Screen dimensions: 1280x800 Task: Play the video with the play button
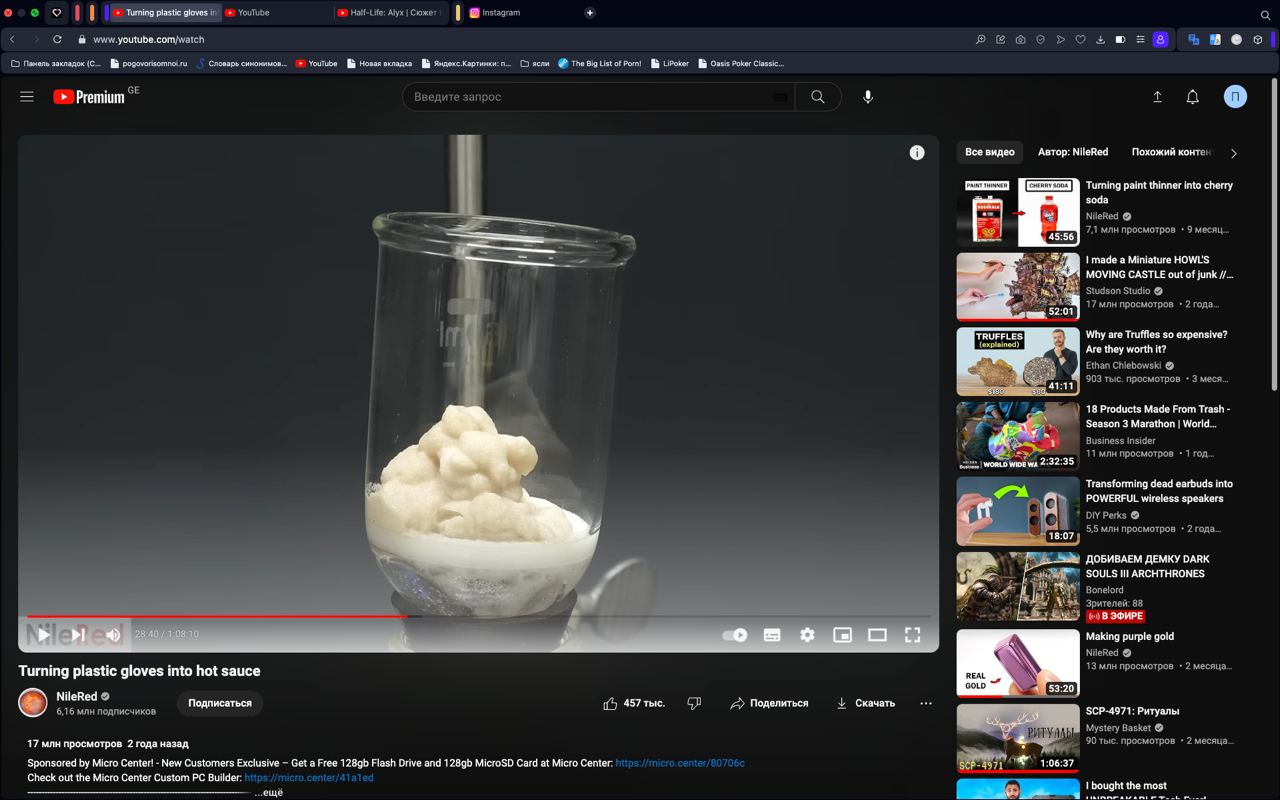click(x=44, y=635)
